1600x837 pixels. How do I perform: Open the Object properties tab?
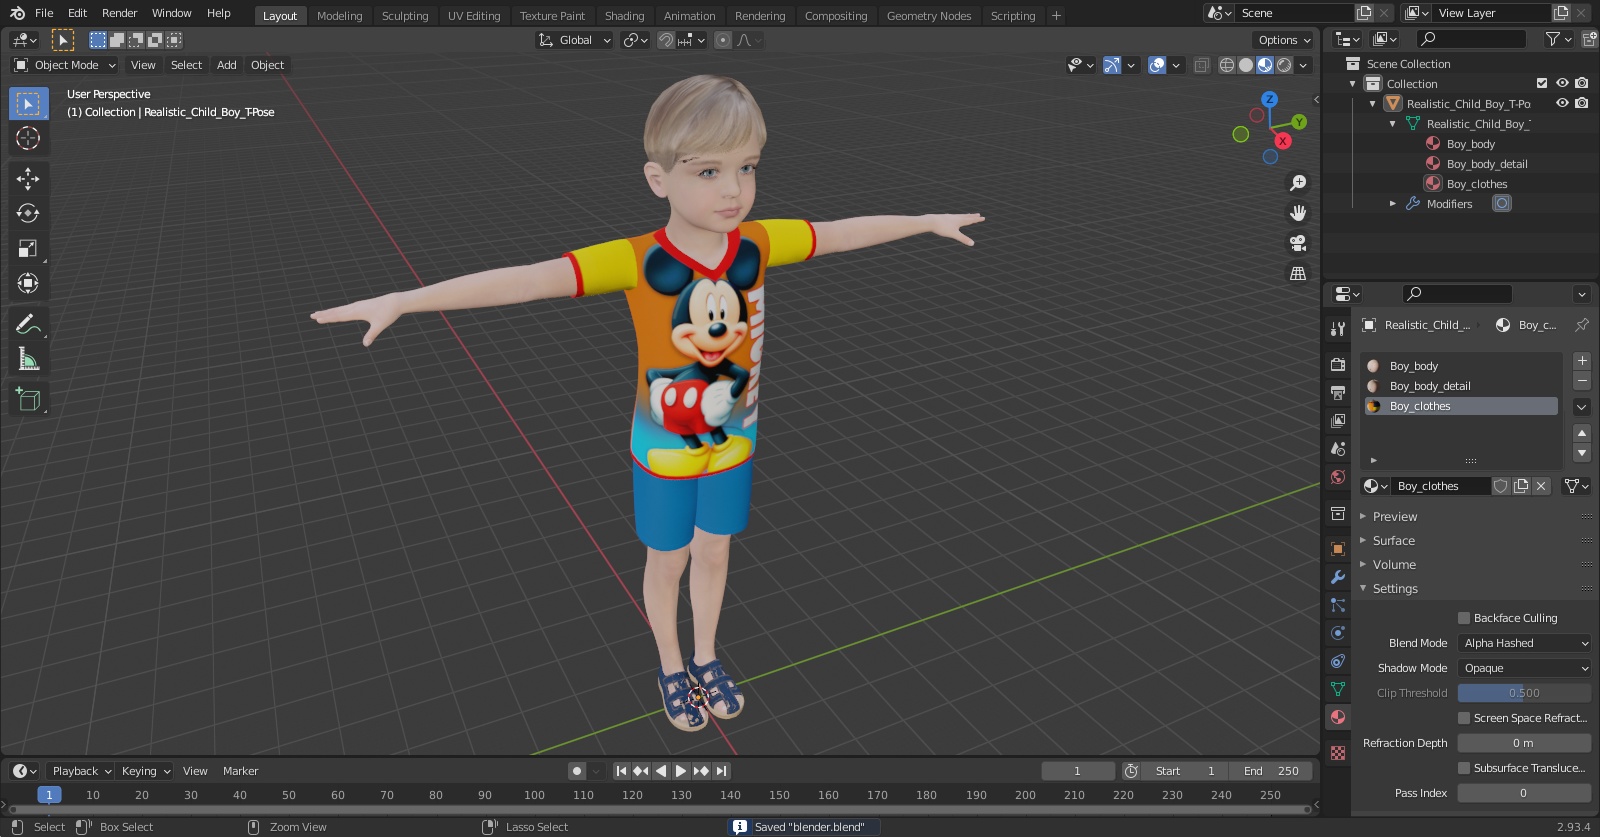point(1338,549)
